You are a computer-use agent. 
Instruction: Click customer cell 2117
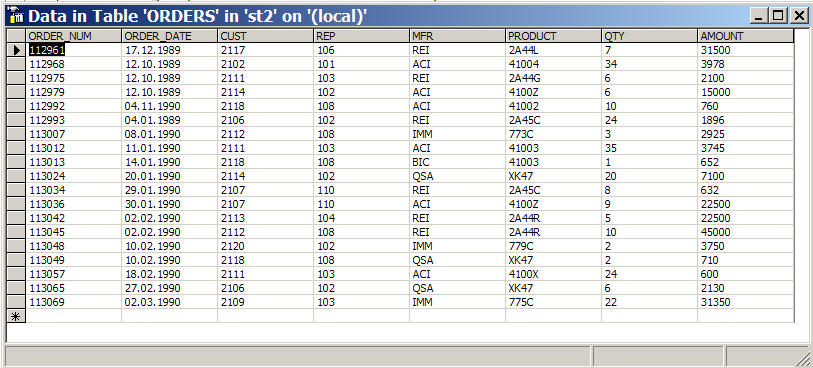tap(265, 50)
